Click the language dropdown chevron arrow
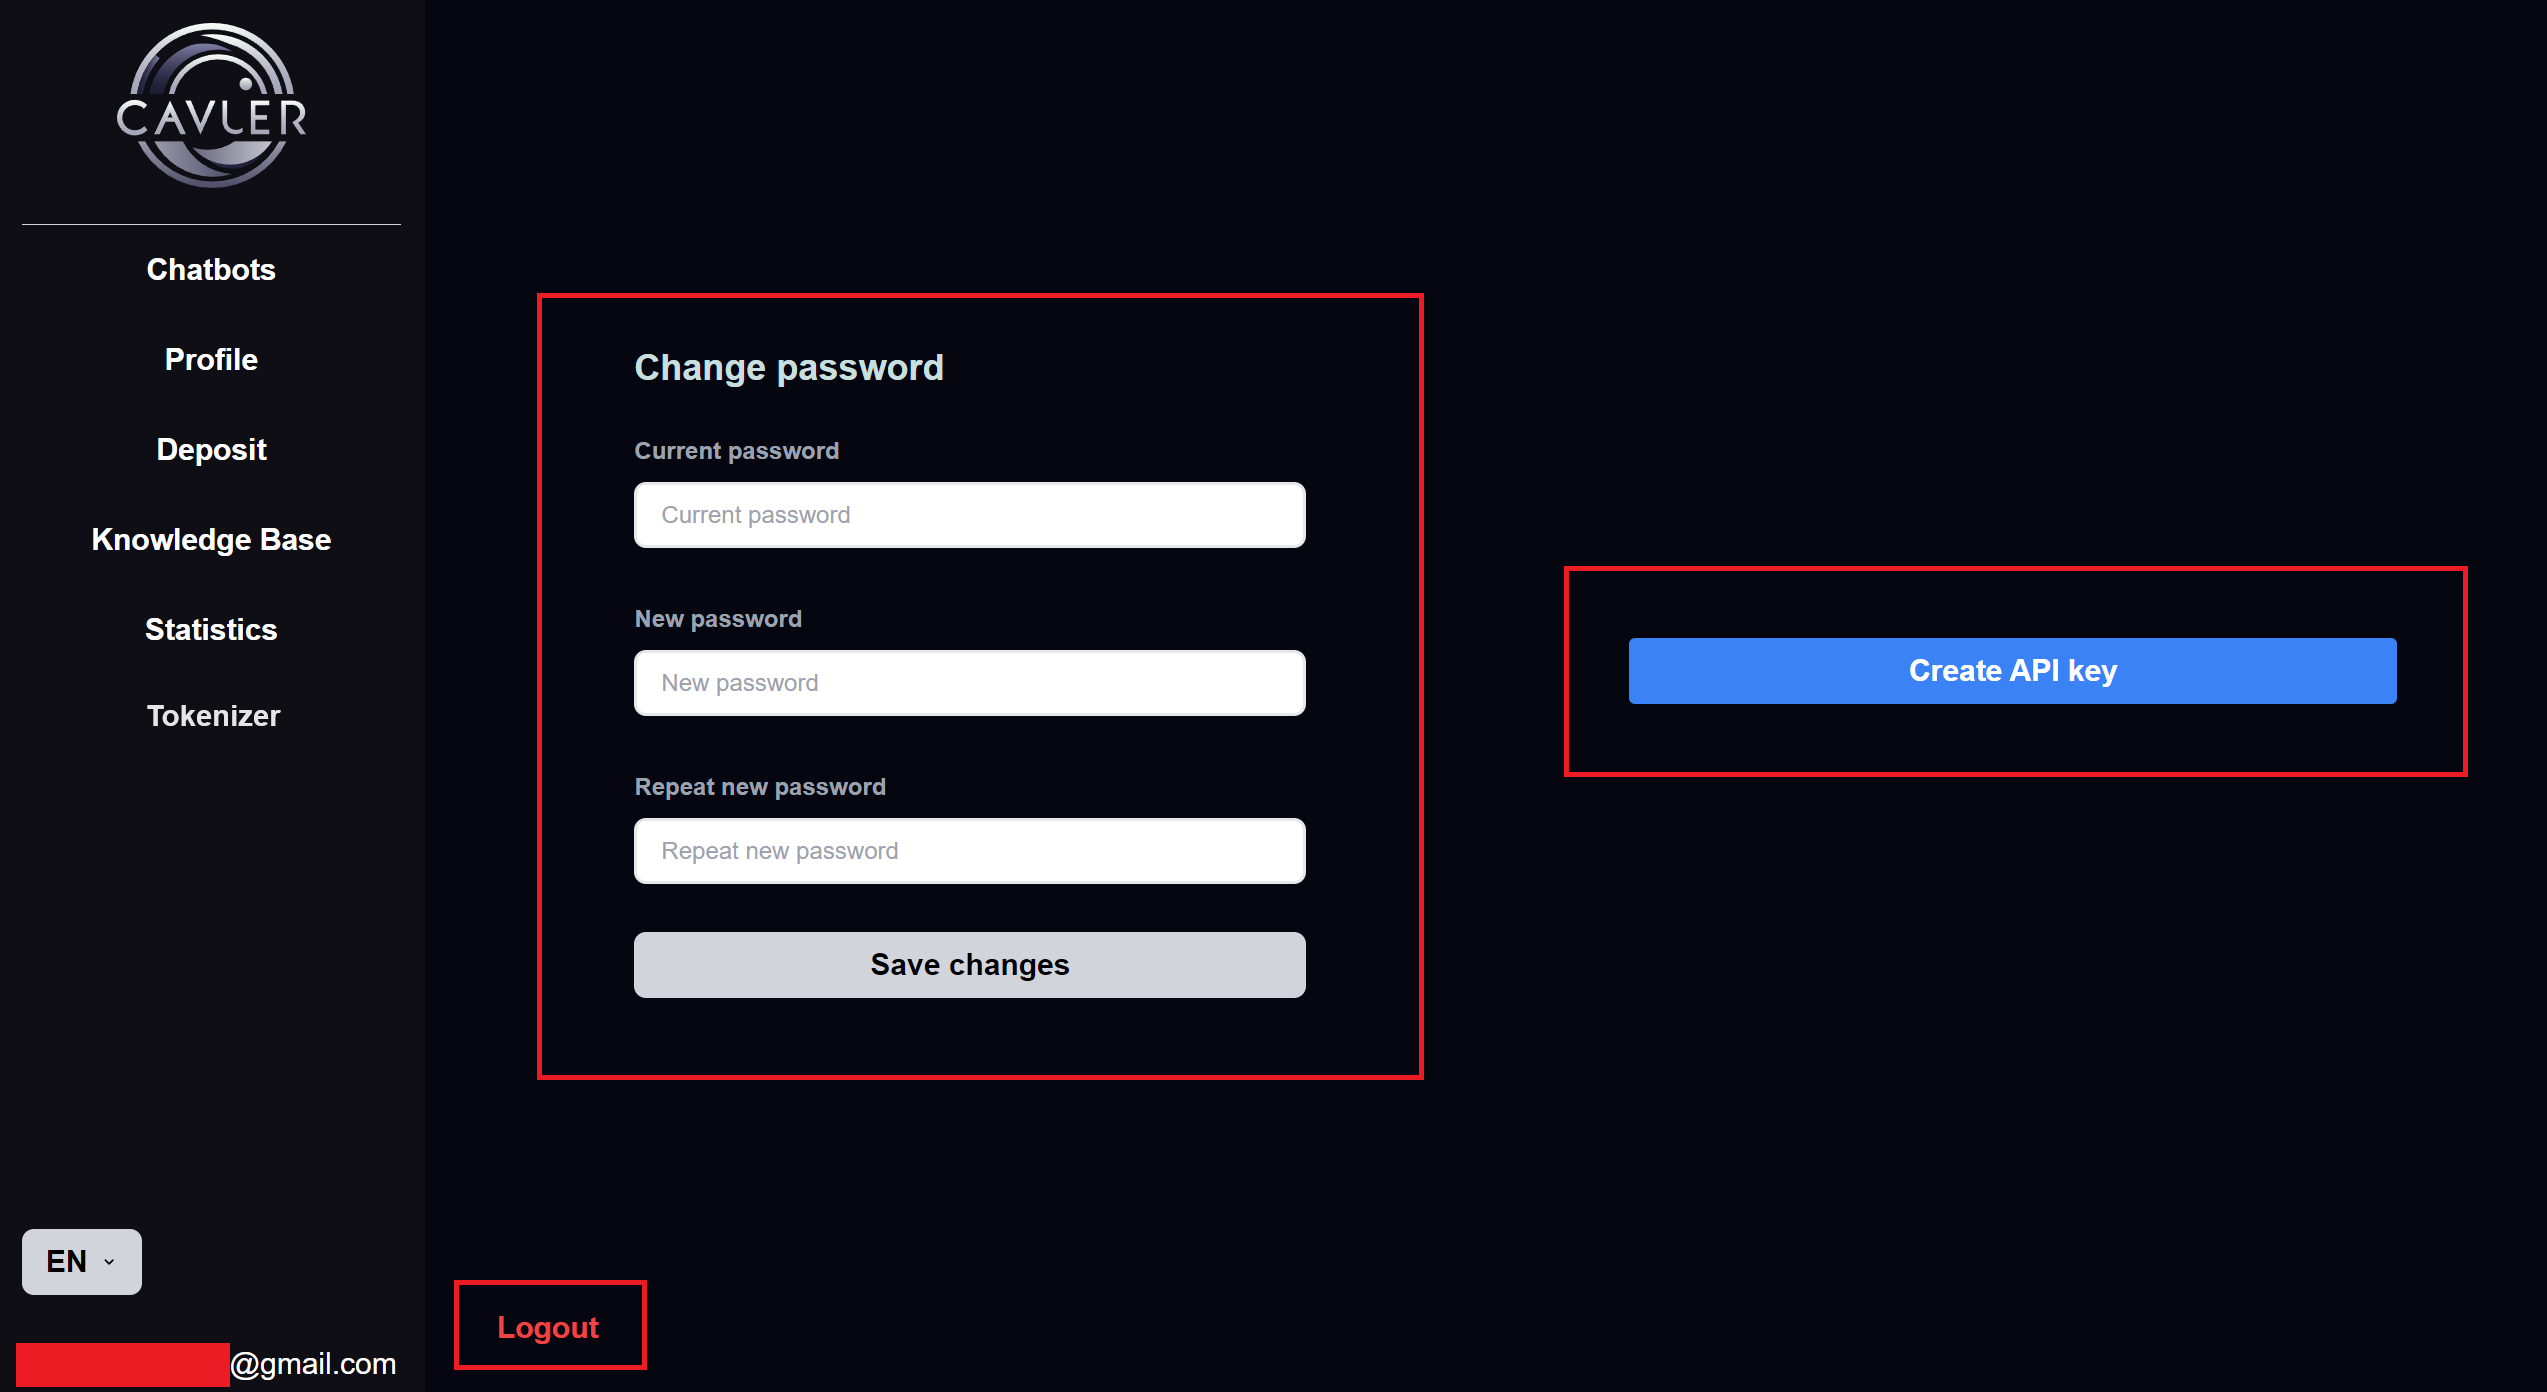This screenshot has width=2547, height=1392. [109, 1262]
